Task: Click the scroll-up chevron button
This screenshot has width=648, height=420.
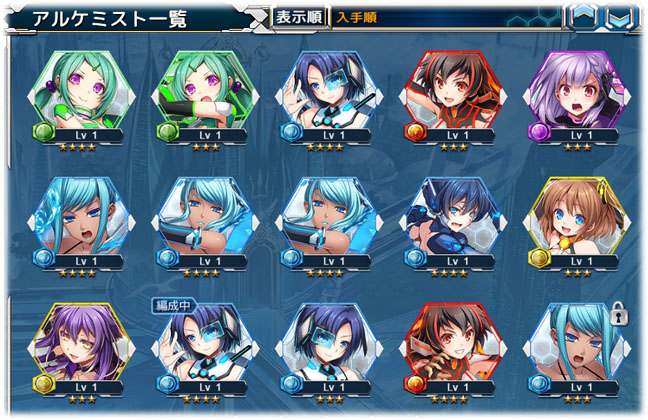Action: [x=584, y=17]
